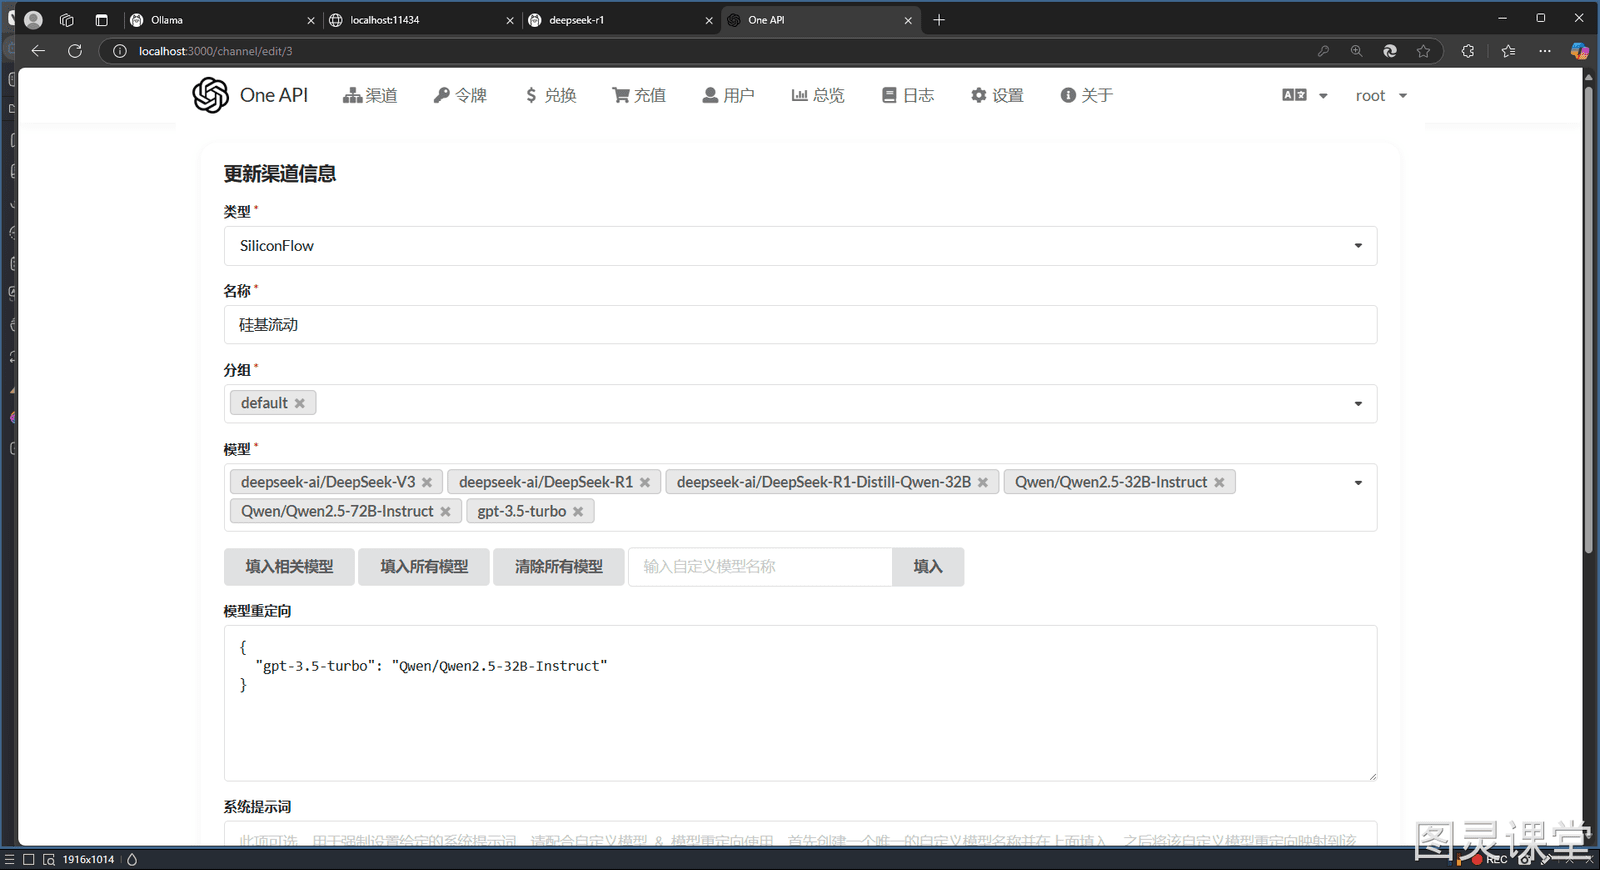Go back to the previous page
Image resolution: width=1600 pixels, height=870 pixels.
(x=38, y=51)
